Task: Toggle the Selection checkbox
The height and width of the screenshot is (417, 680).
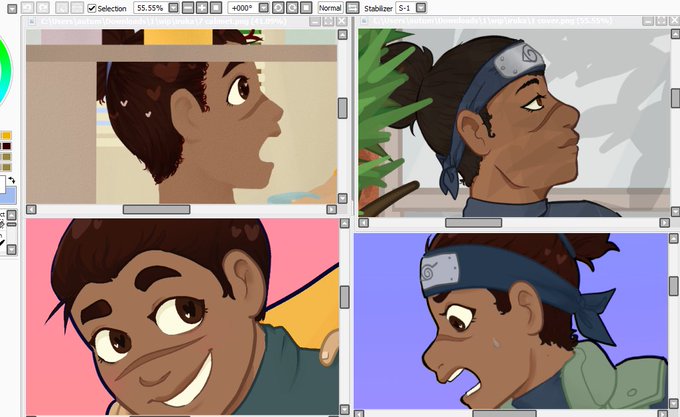Action: (x=92, y=8)
